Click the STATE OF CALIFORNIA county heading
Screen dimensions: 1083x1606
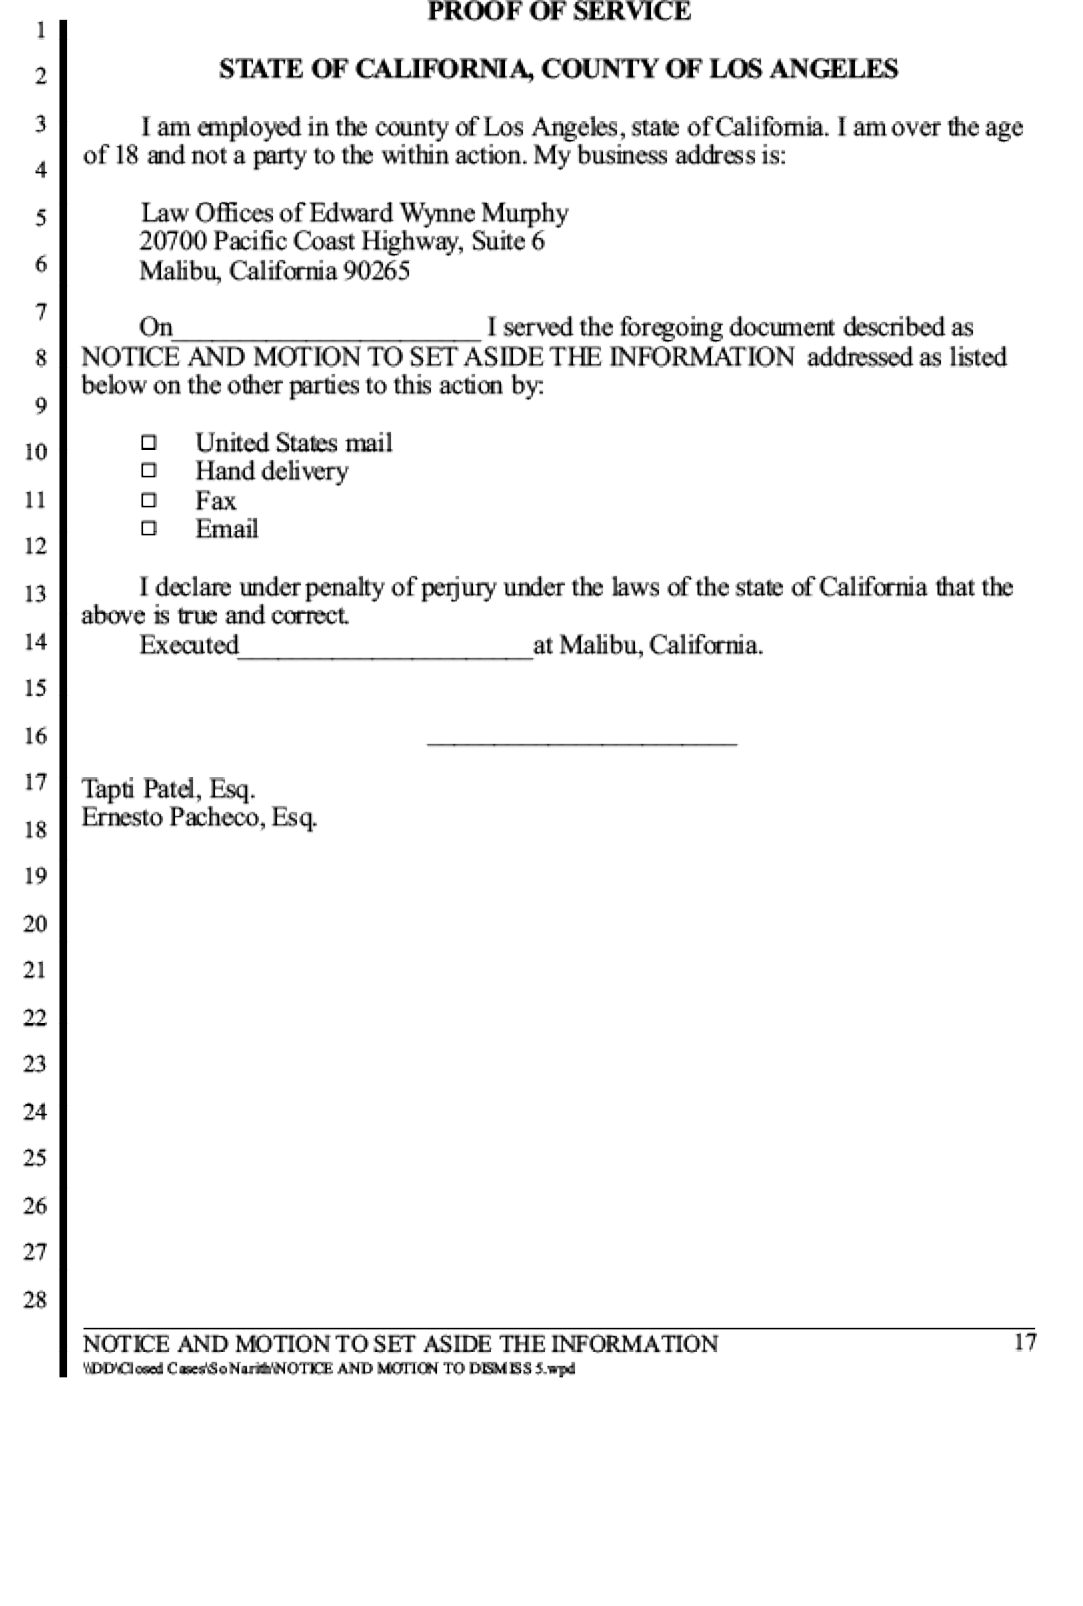[558, 69]
